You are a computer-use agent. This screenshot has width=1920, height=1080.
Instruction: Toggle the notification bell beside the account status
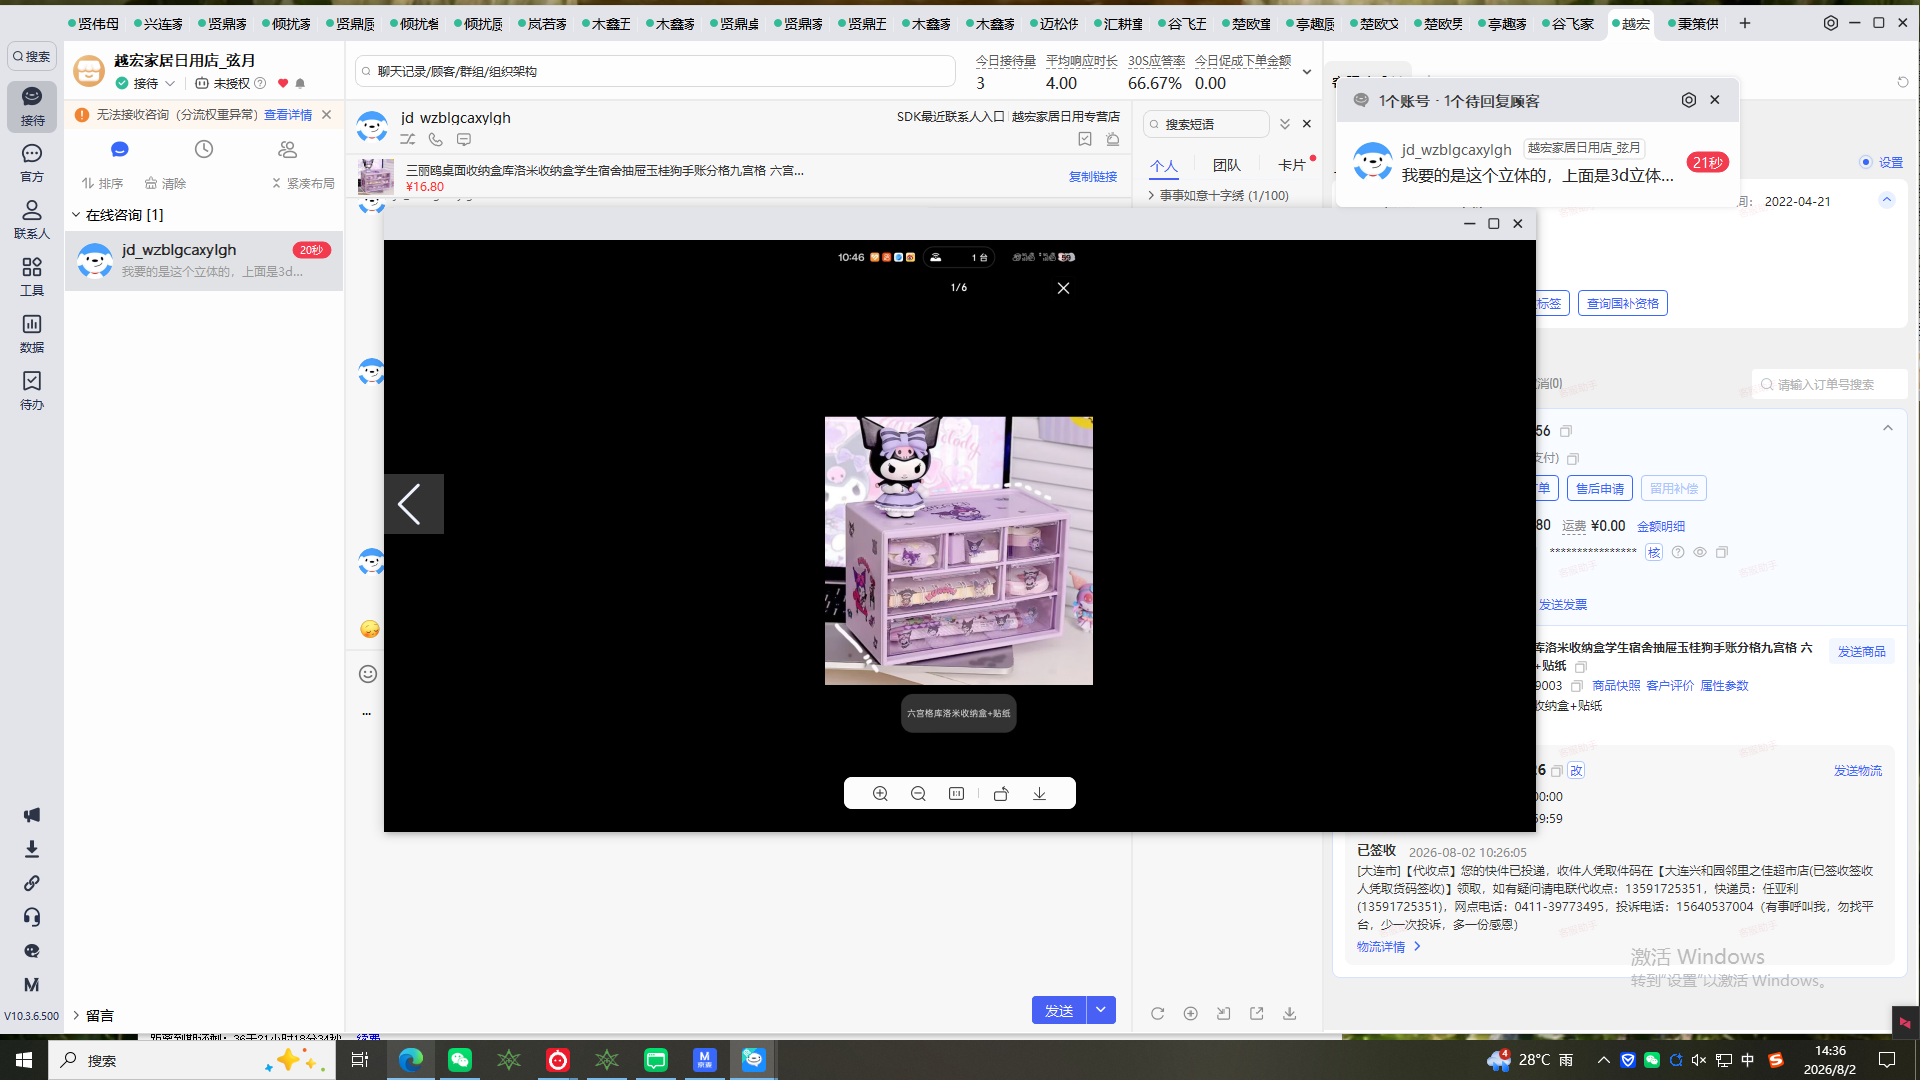tap(300, 83)
